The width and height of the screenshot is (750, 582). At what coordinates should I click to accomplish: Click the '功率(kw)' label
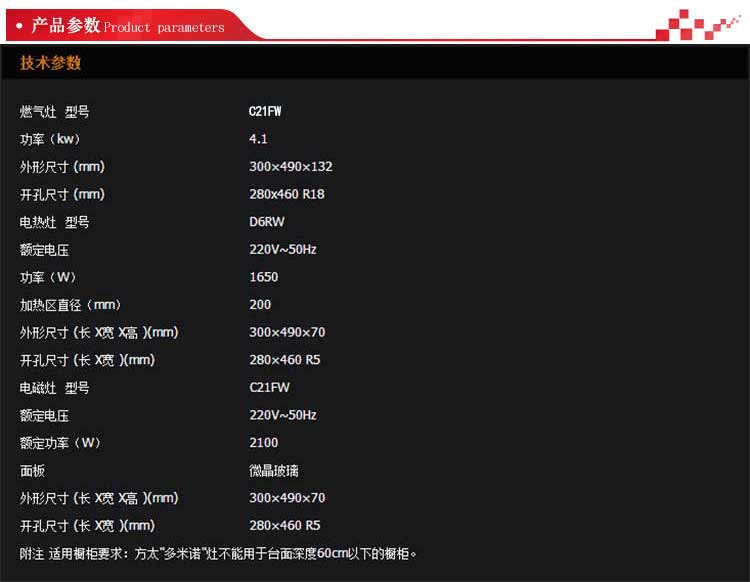50,139
